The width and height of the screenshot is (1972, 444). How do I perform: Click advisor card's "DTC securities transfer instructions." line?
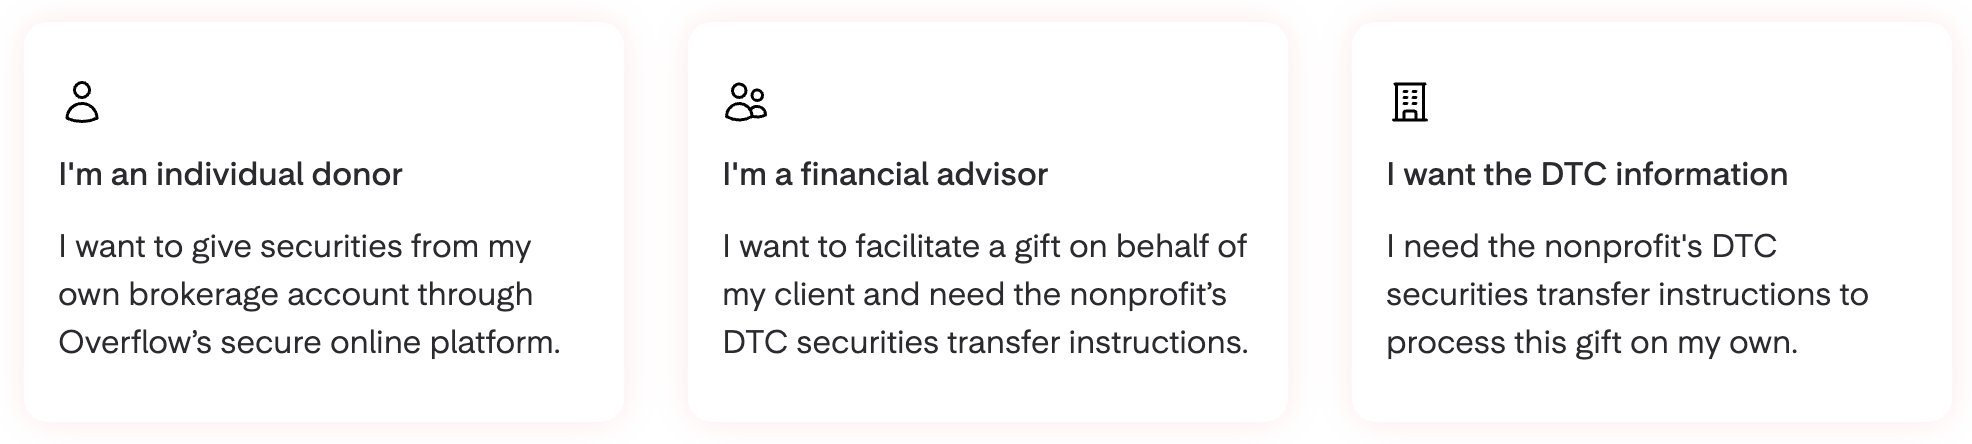coord(985,343)
